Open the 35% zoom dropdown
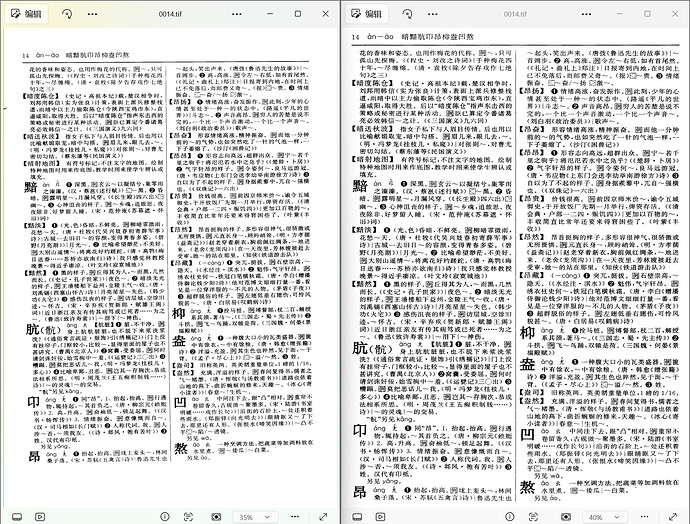Screen dimensions: 690x524 [x=254, y=517]
